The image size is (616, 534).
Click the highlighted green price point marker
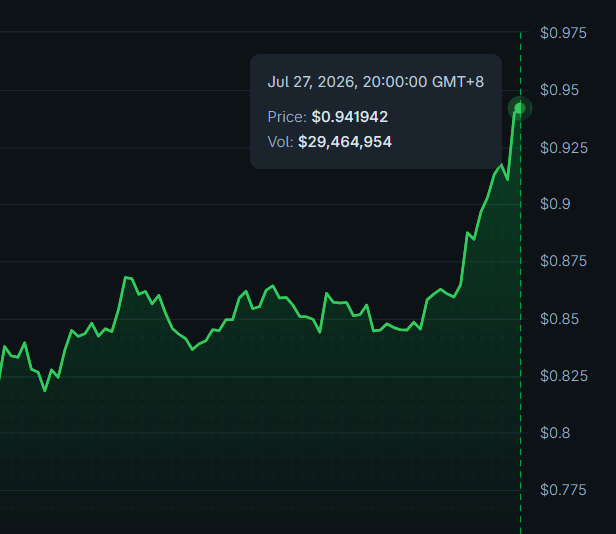pos(520,108)
